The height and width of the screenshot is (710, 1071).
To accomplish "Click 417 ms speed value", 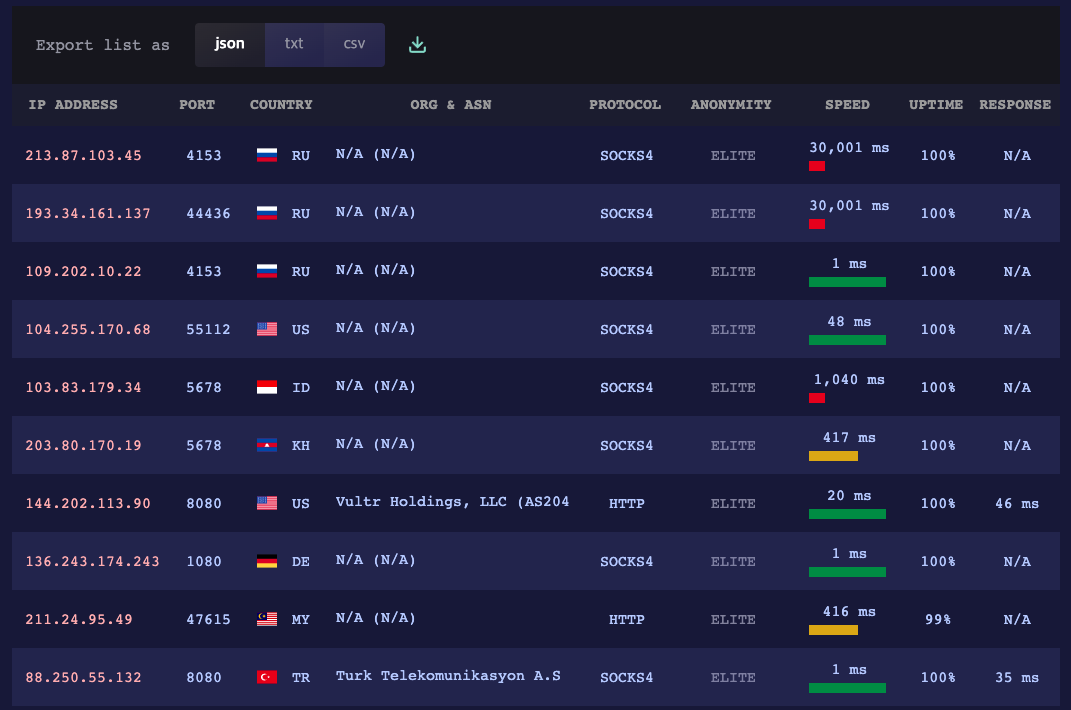I will (849, 438).
